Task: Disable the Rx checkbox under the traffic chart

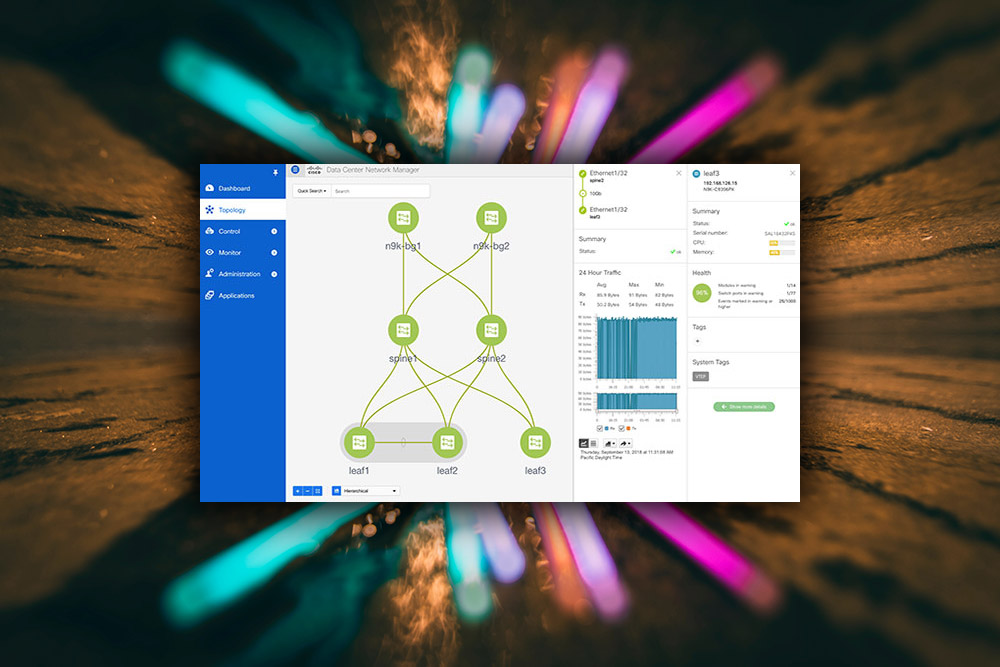Action: pyautogui.click(x=599, y=428)
